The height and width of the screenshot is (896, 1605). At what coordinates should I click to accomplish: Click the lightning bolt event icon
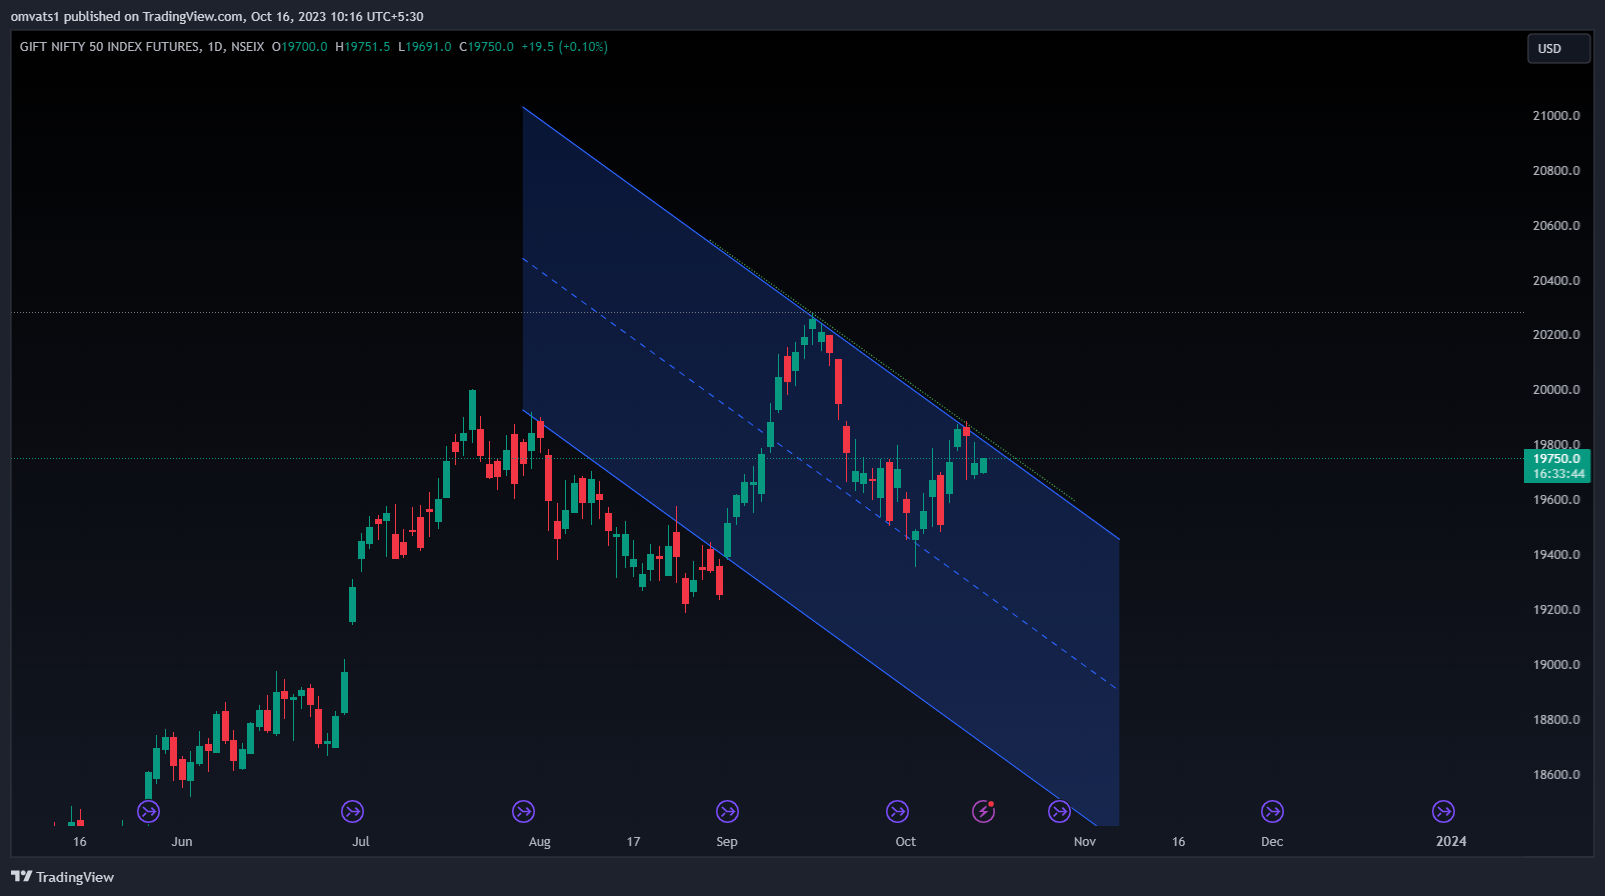[984, 811]
